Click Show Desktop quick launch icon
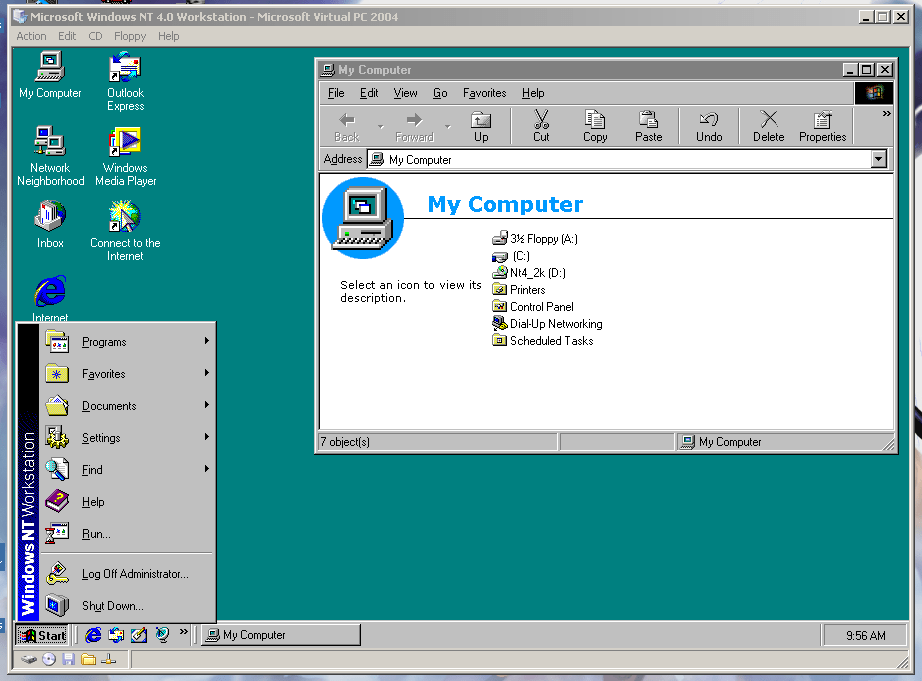The height and width of the screenshot is (681, 922). [x=139, y=635]
